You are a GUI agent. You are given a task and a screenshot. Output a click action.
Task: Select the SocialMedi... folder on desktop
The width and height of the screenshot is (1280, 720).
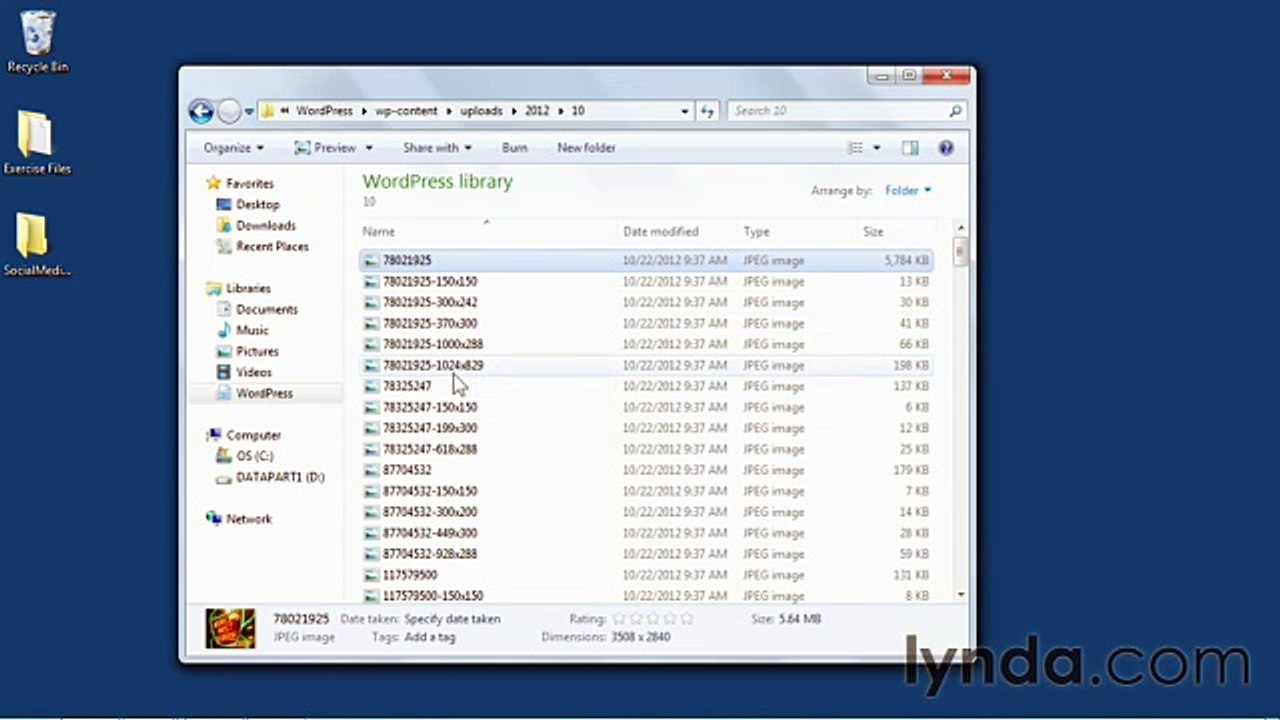pos(37,245)
